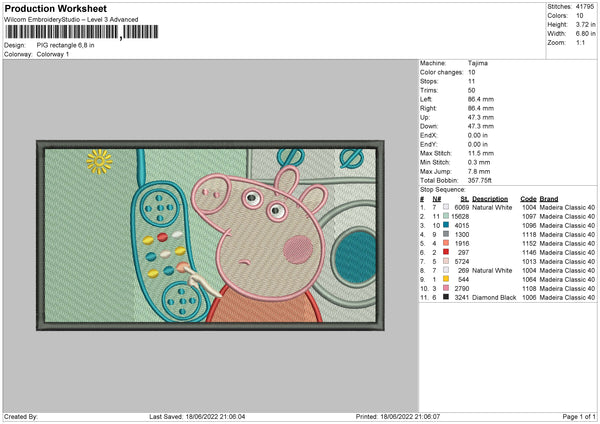The width and height of the screenshot is (600, 424).
Task: Click stitch count '15628' in stop 2
Action: 460,216
